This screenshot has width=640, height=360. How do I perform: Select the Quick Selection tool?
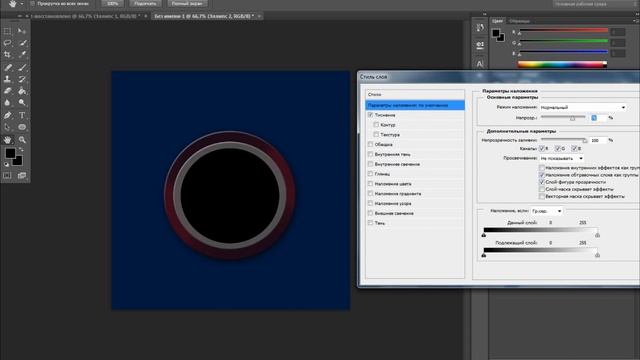(22, 43)
